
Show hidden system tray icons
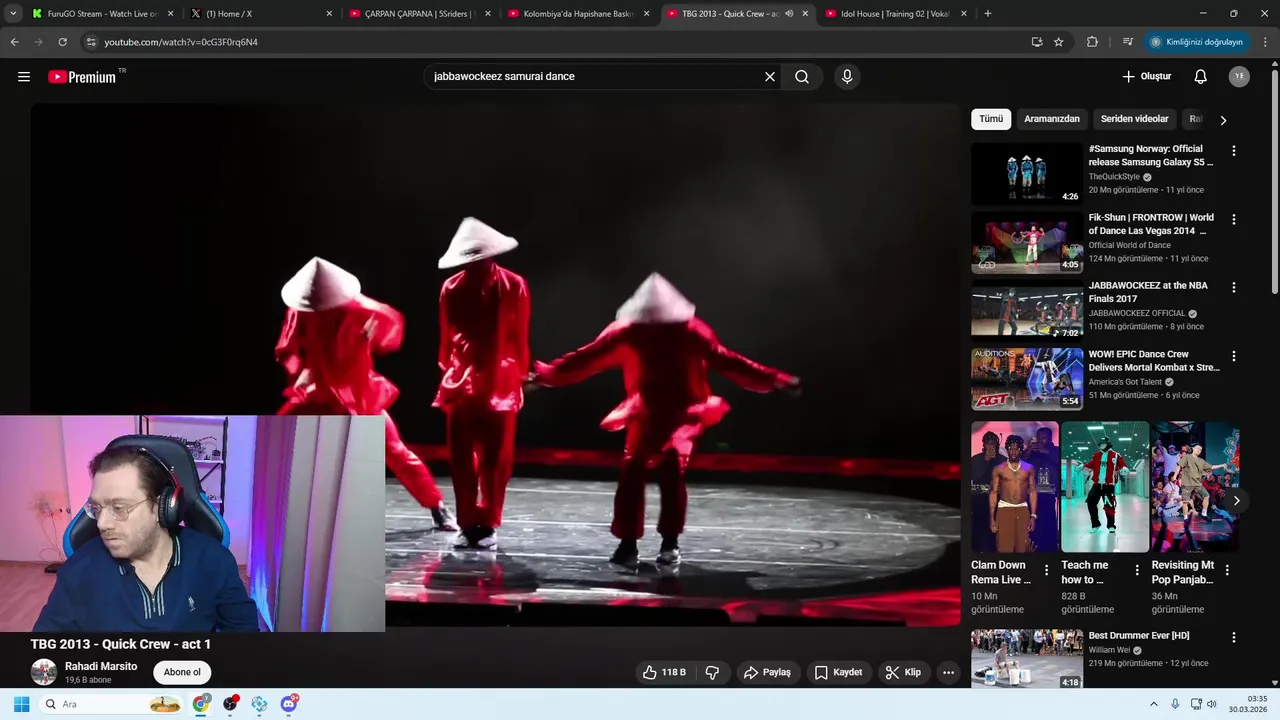tap(1153, 704)
